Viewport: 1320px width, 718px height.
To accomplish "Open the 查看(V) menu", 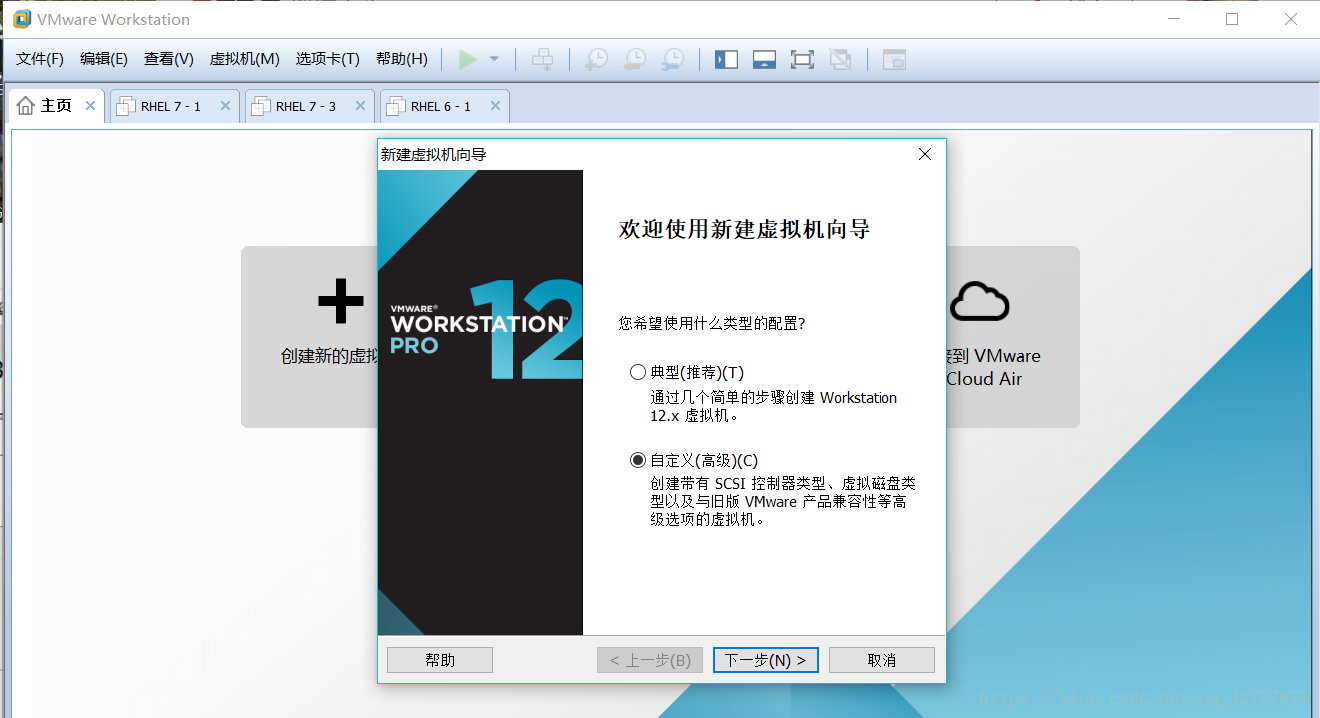I will point(169,59).
